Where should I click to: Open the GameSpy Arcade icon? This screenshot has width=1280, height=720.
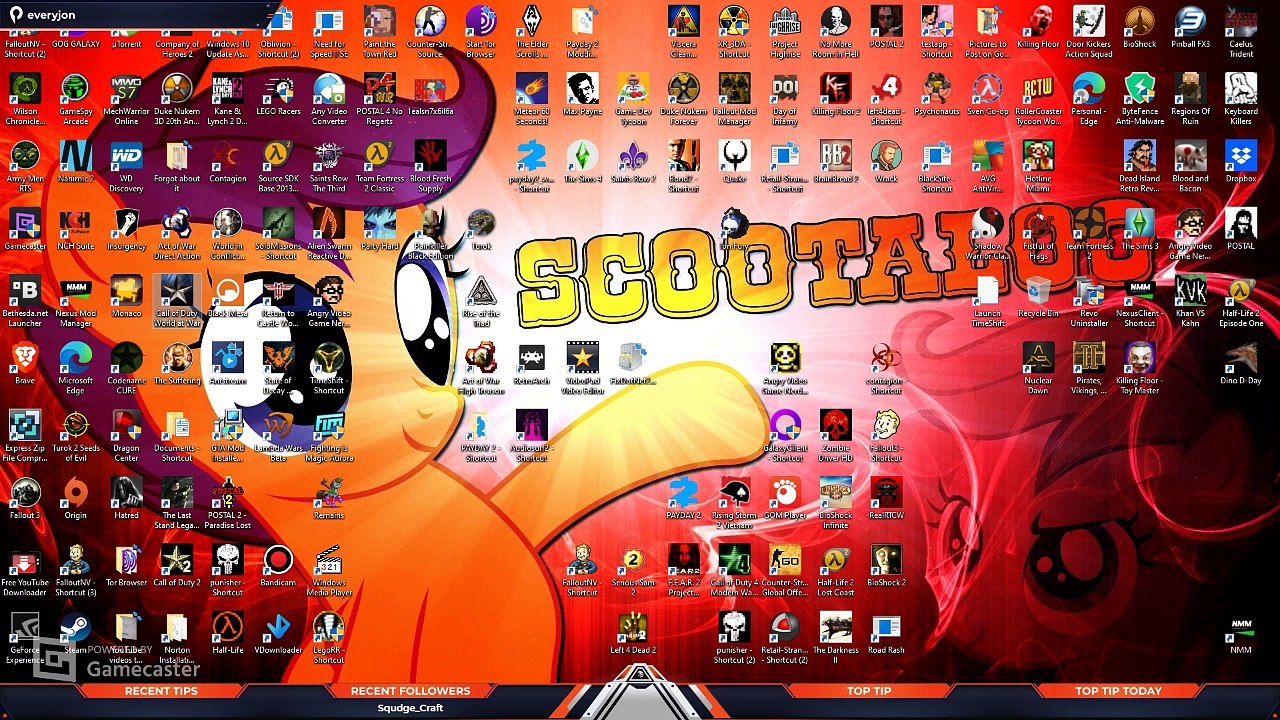click(x=75, y=98)
